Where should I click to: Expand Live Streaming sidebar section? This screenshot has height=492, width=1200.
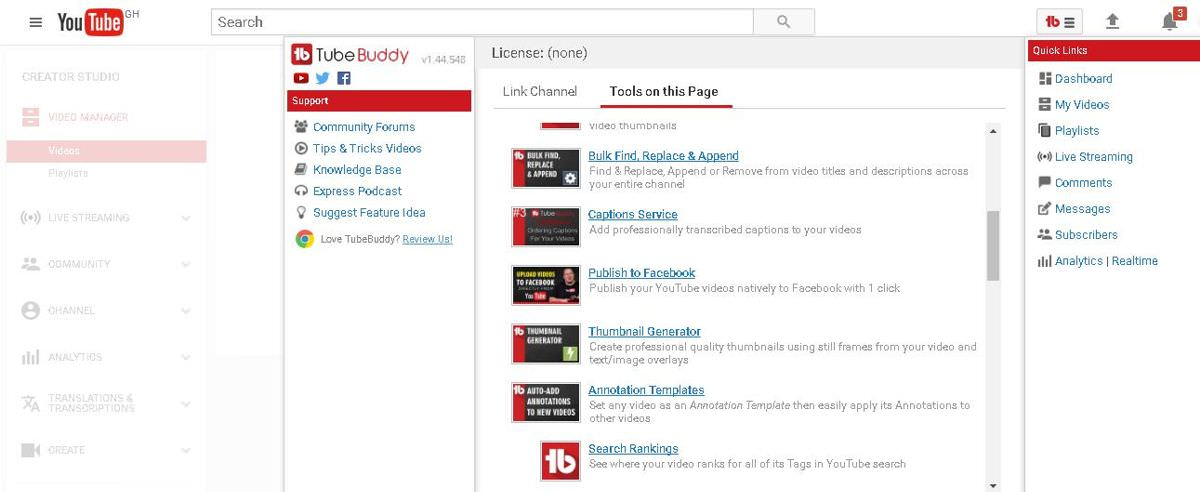pyautogui.click(x=186, y=218)
